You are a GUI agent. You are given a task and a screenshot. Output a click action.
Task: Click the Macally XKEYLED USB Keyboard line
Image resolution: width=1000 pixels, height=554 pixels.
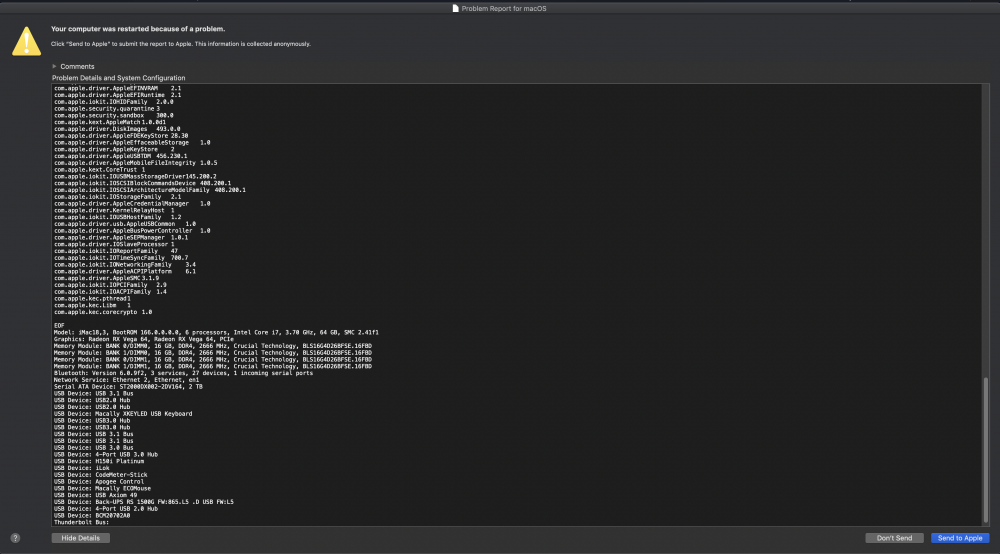123,414
